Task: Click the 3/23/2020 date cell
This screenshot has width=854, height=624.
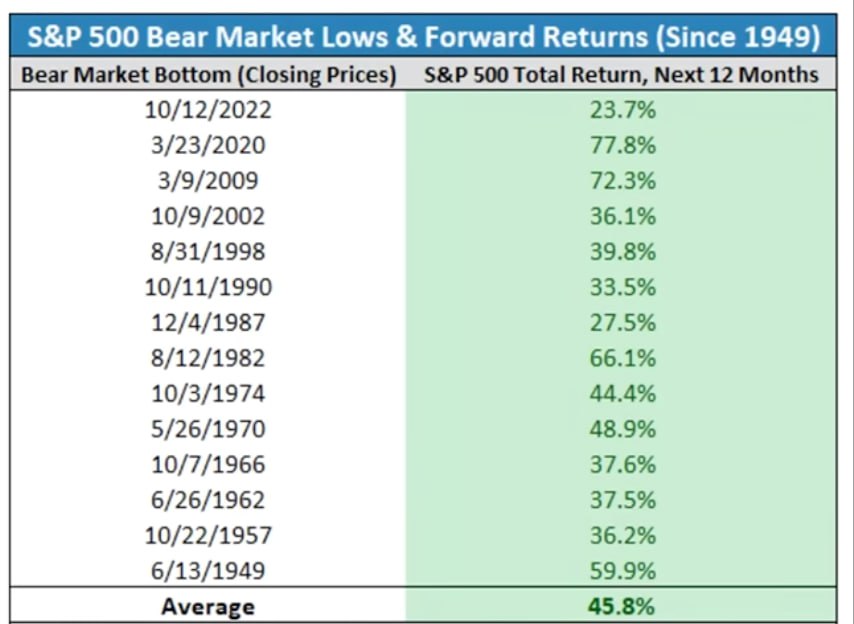Action: (x=208, y=145)
